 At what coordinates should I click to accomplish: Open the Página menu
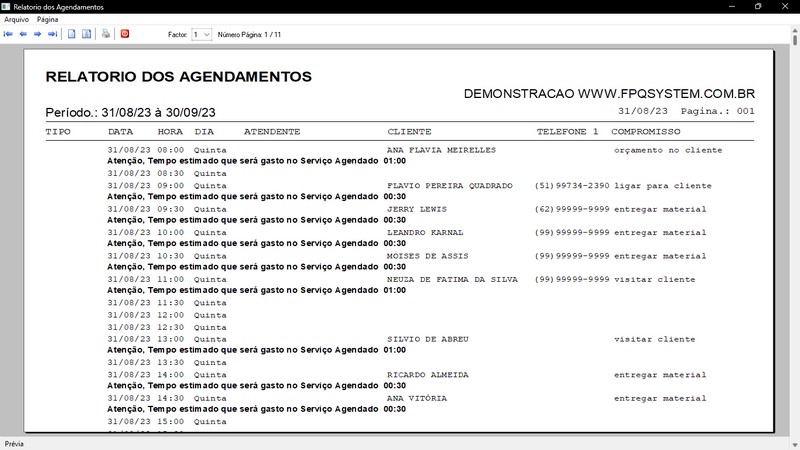47,19
